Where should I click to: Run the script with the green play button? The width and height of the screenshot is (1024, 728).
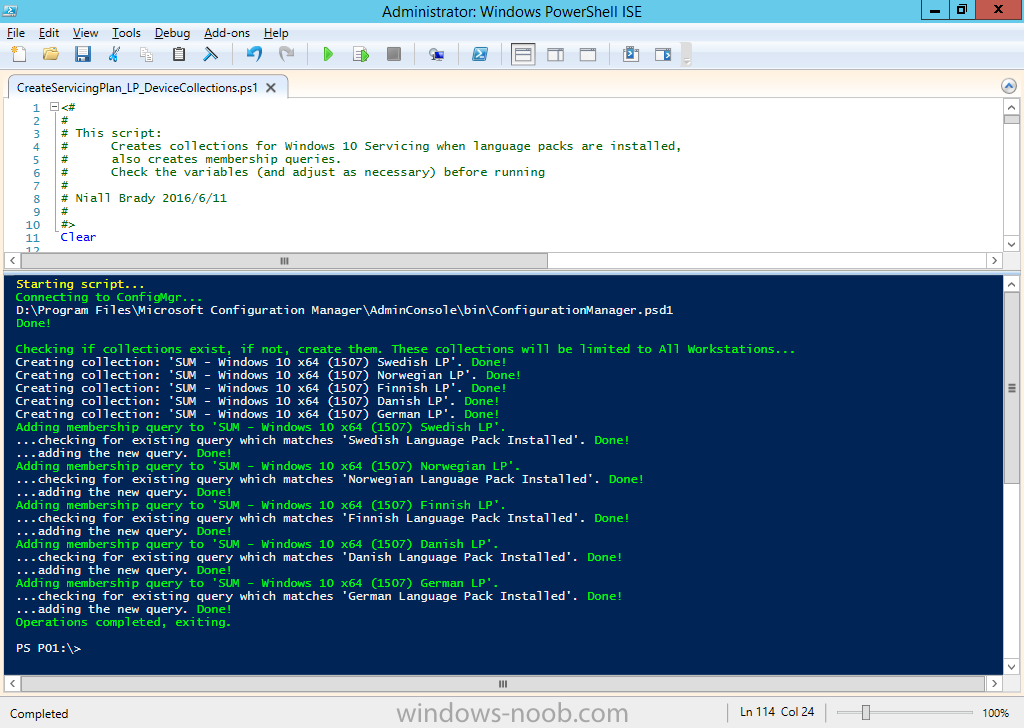pos(327,54)
